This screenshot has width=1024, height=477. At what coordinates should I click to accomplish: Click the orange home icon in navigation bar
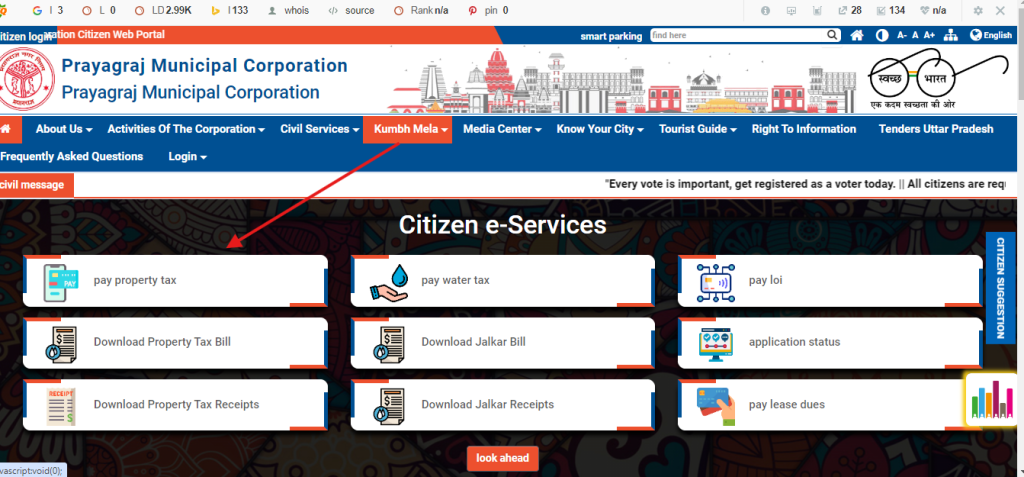[x=9, y=129]
